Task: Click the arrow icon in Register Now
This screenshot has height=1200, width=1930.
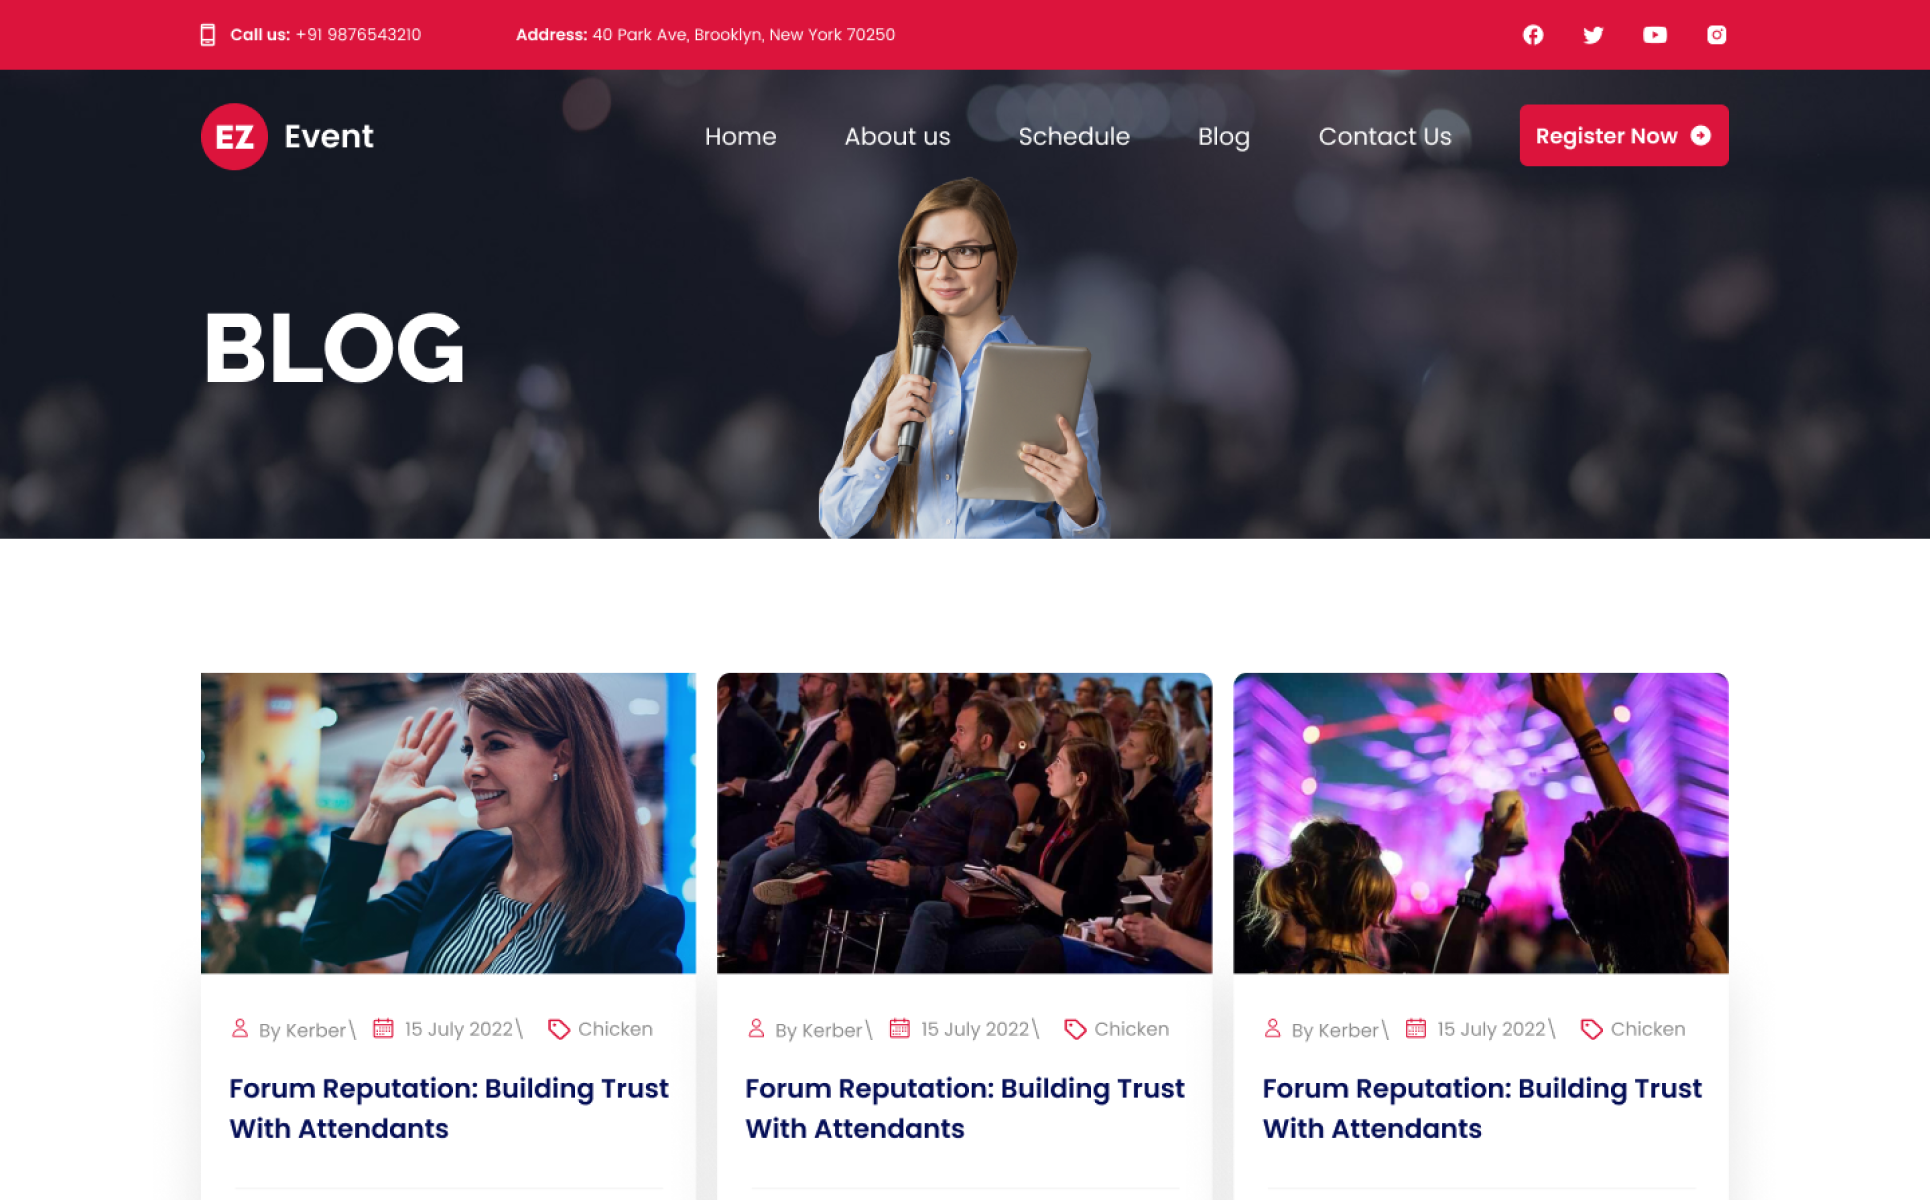Action: tap(1700, 135)
